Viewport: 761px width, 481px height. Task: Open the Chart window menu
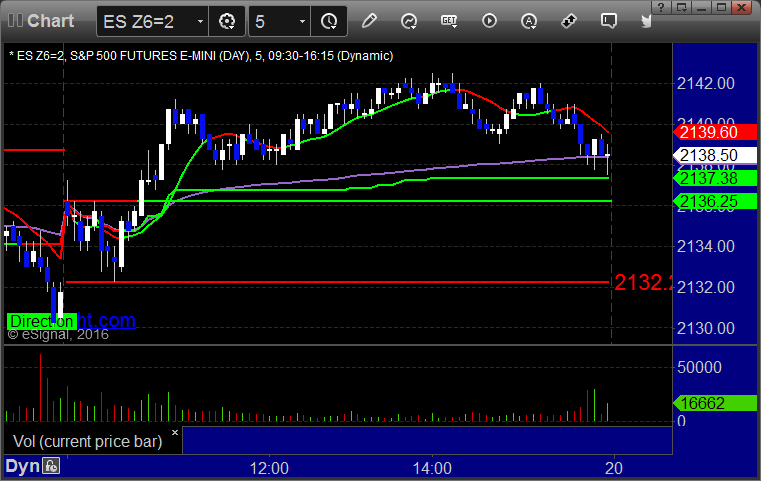tap(41, 21)
